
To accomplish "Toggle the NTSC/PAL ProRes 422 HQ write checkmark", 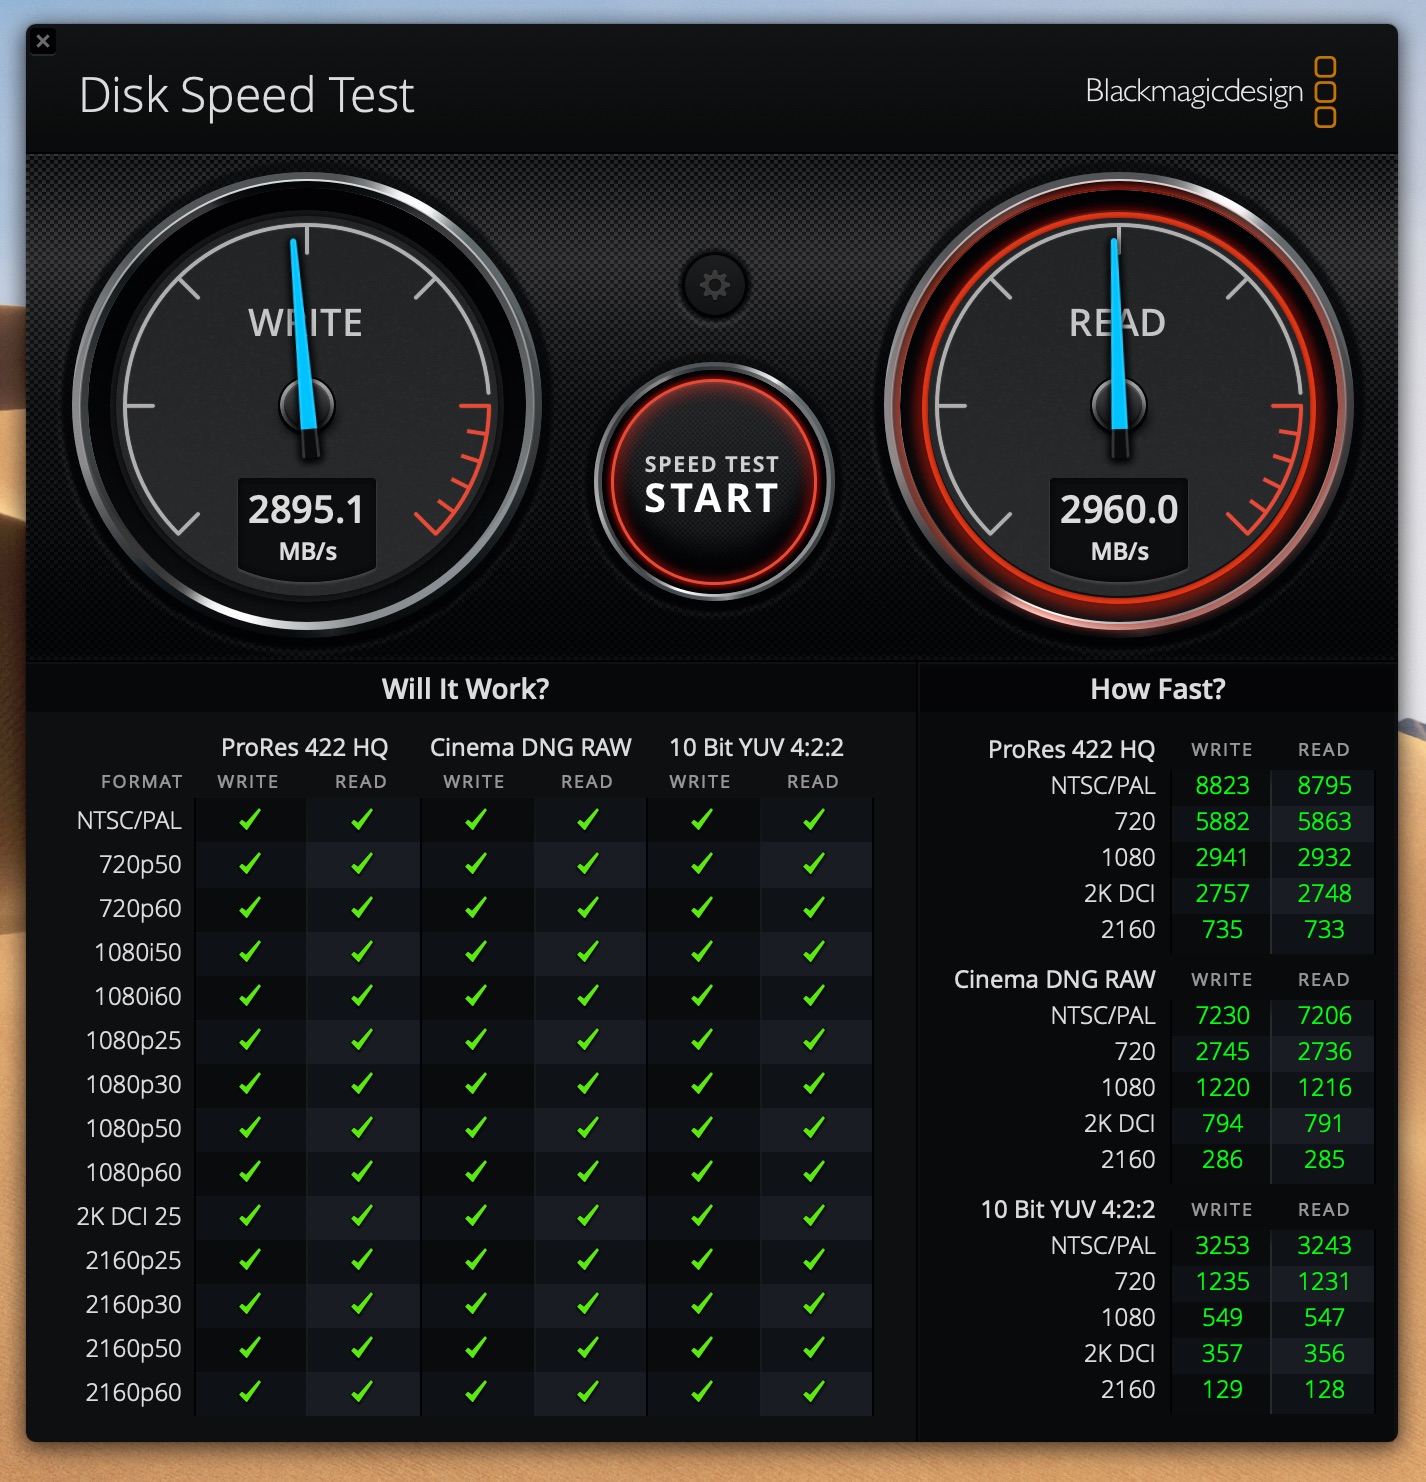I will 248,820.
